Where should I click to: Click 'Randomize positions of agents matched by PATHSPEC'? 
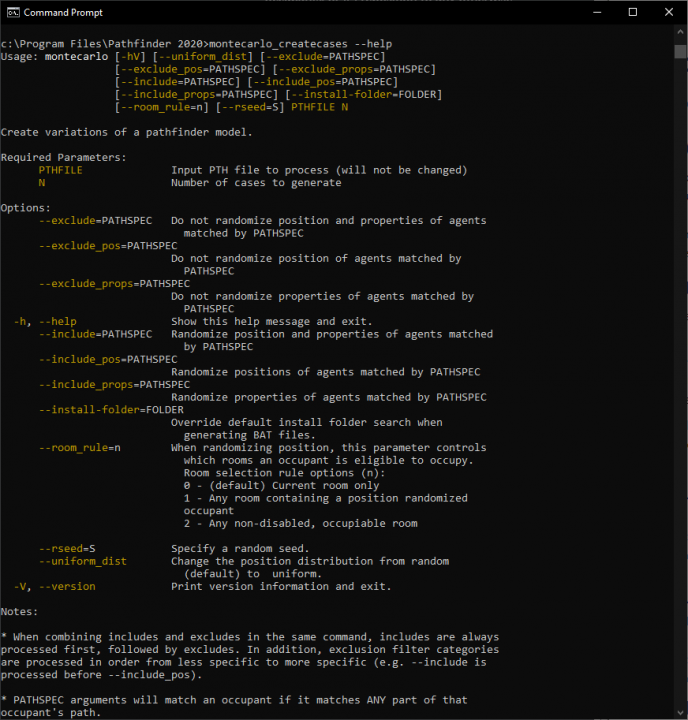(x=326, y=372)
